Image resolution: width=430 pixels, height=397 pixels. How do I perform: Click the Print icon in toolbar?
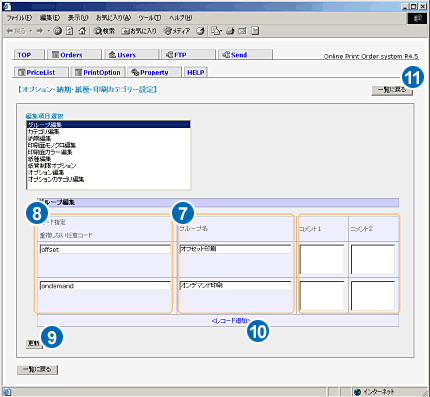pos(230,31)
